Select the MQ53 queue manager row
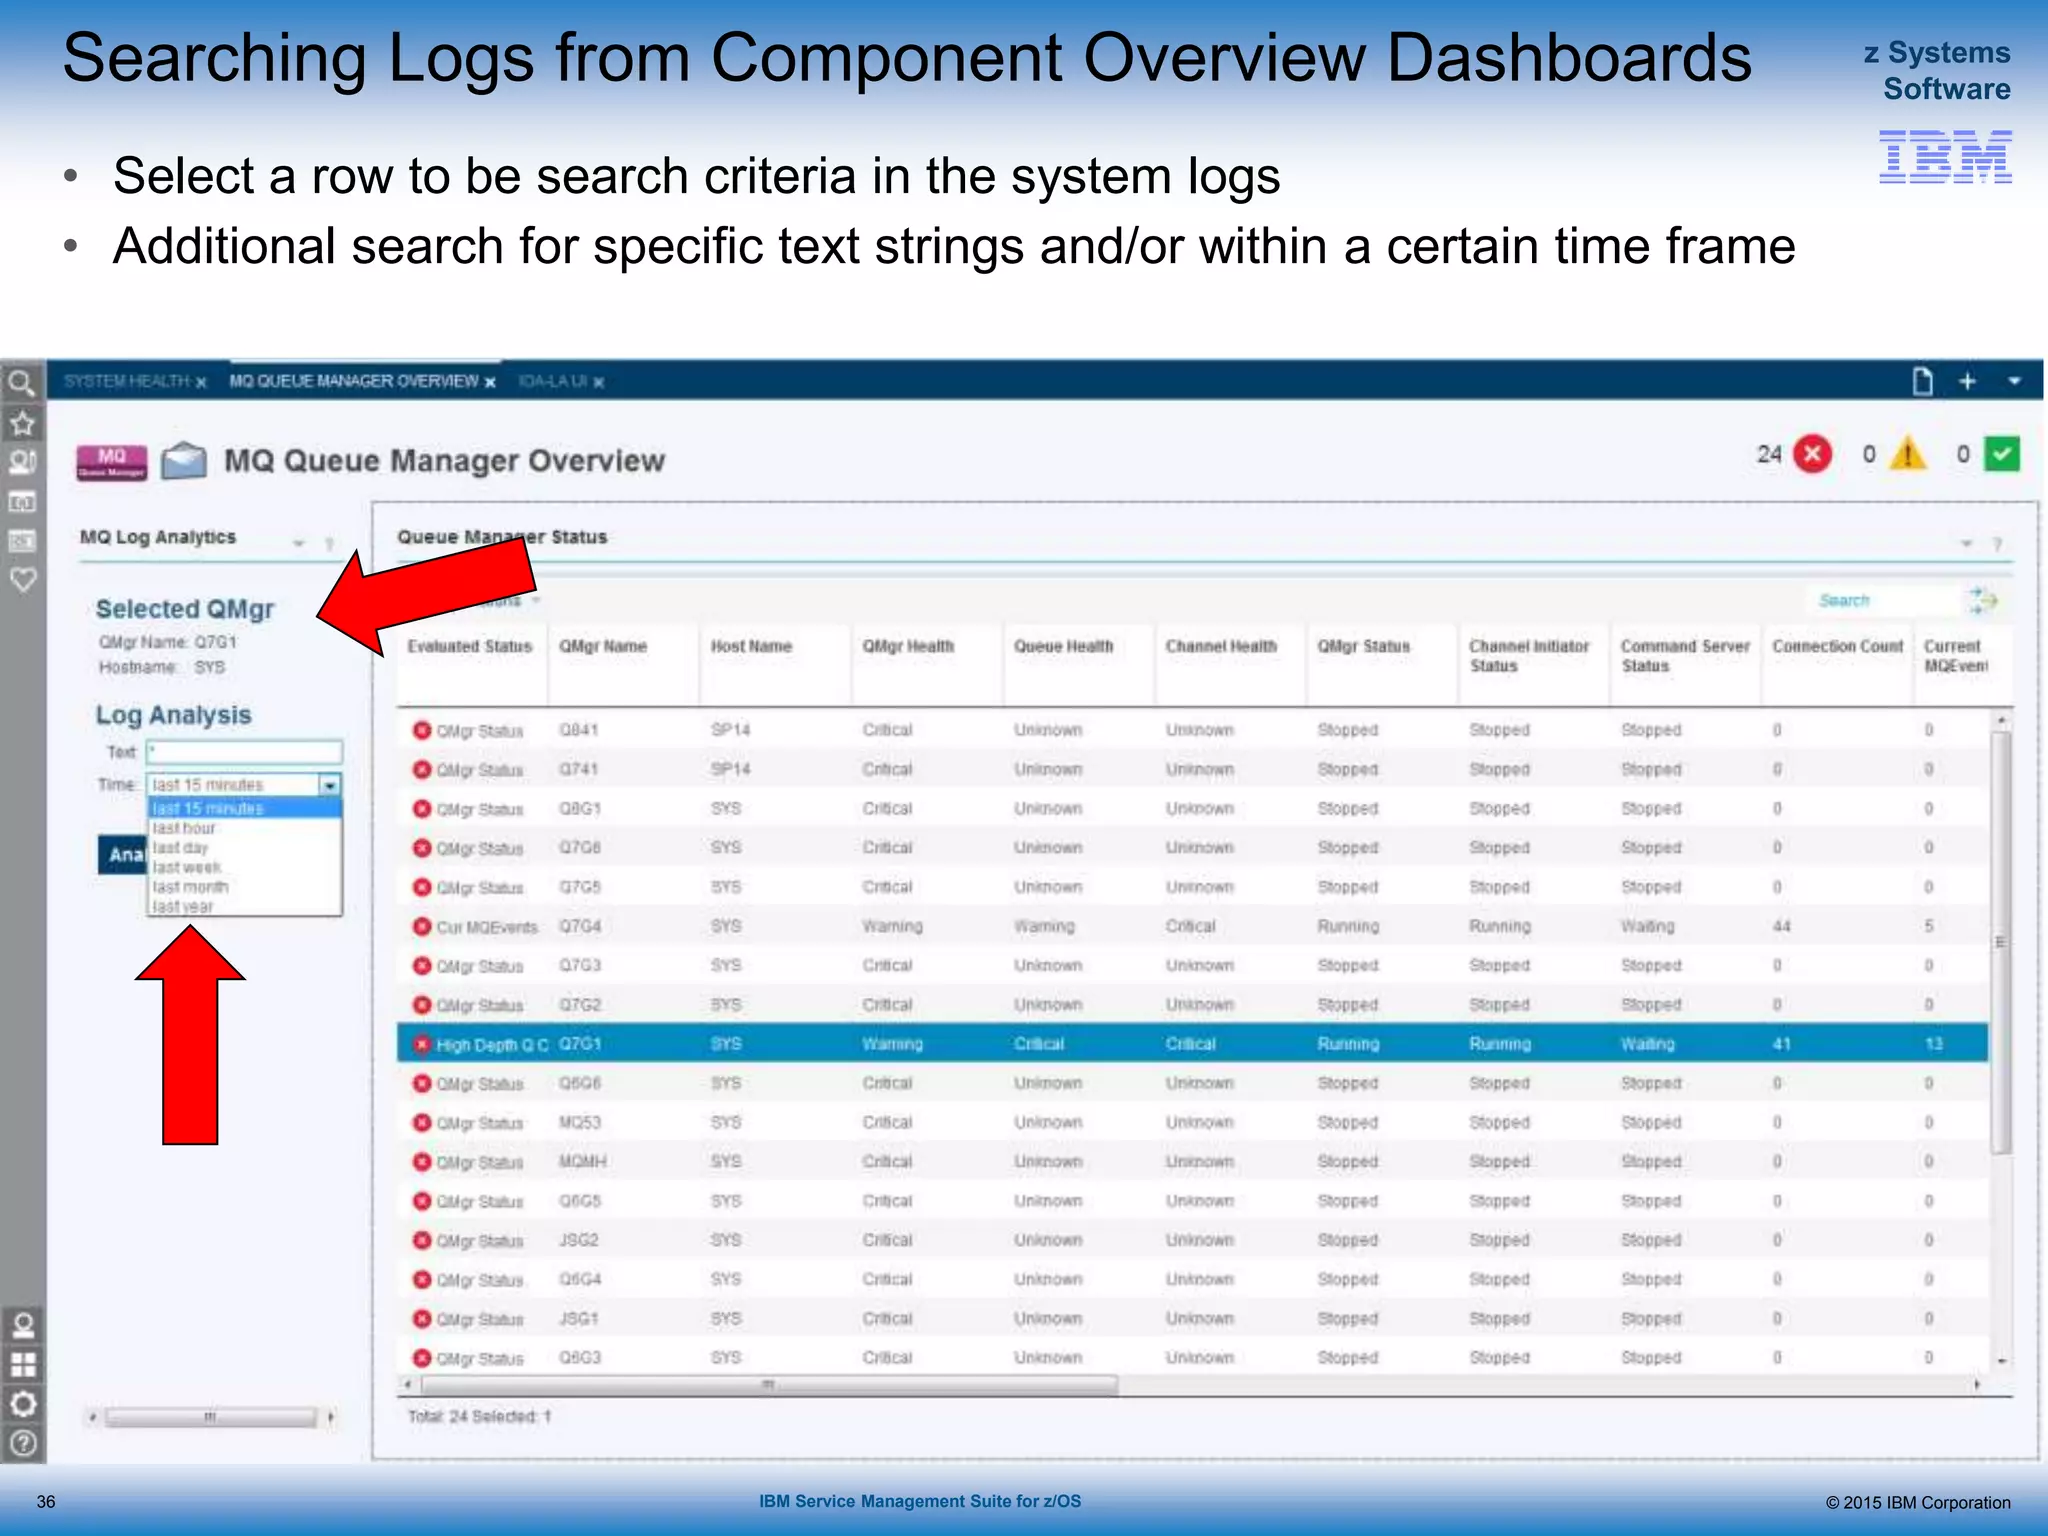The width and height of the screenshot is (2048, 1536). tap(1192, 1122)
